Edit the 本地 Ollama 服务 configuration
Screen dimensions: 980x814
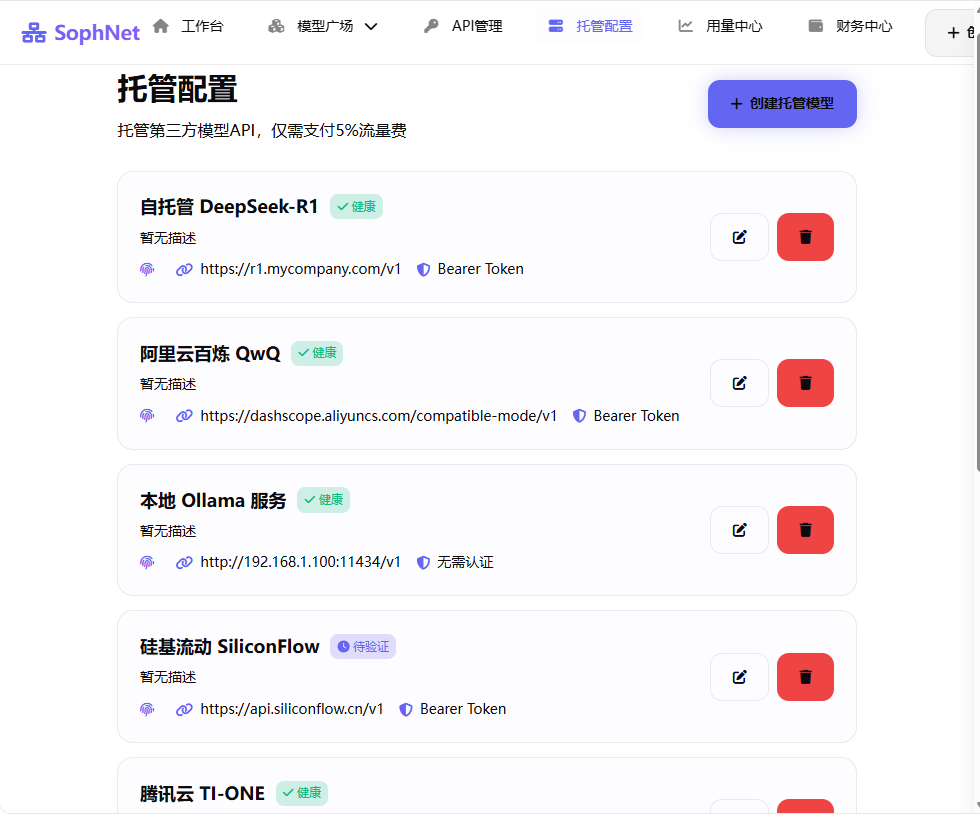click(x=739, y=530)
